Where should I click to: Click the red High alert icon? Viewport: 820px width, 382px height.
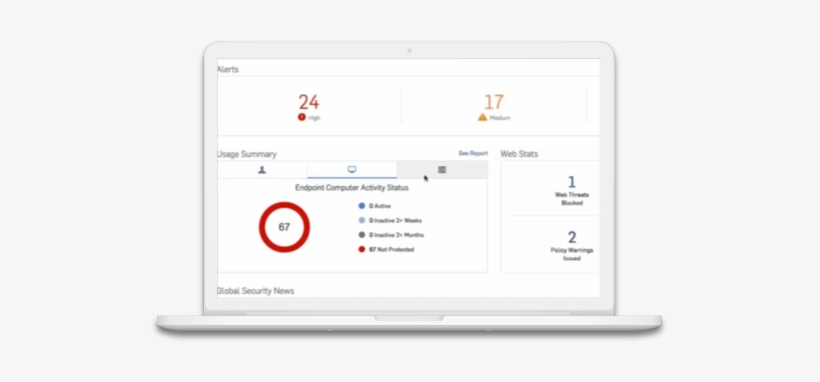tap(302, 117)
